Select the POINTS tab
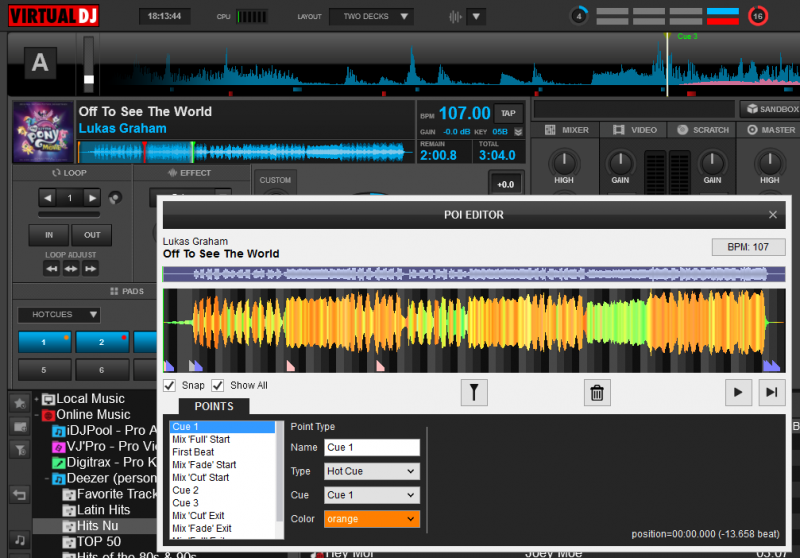800x558 pixels. 214,407
